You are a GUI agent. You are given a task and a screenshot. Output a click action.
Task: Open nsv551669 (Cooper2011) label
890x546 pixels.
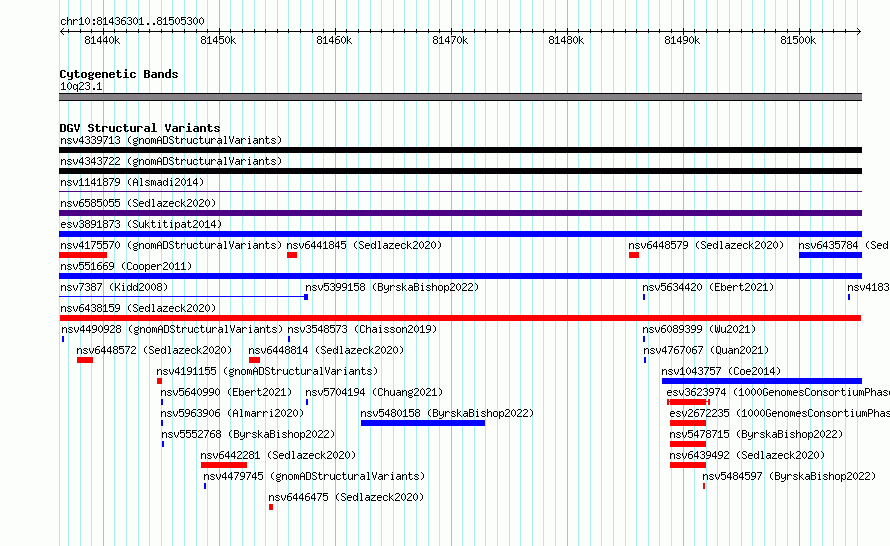pyautogui.click(x=126, y=266)
